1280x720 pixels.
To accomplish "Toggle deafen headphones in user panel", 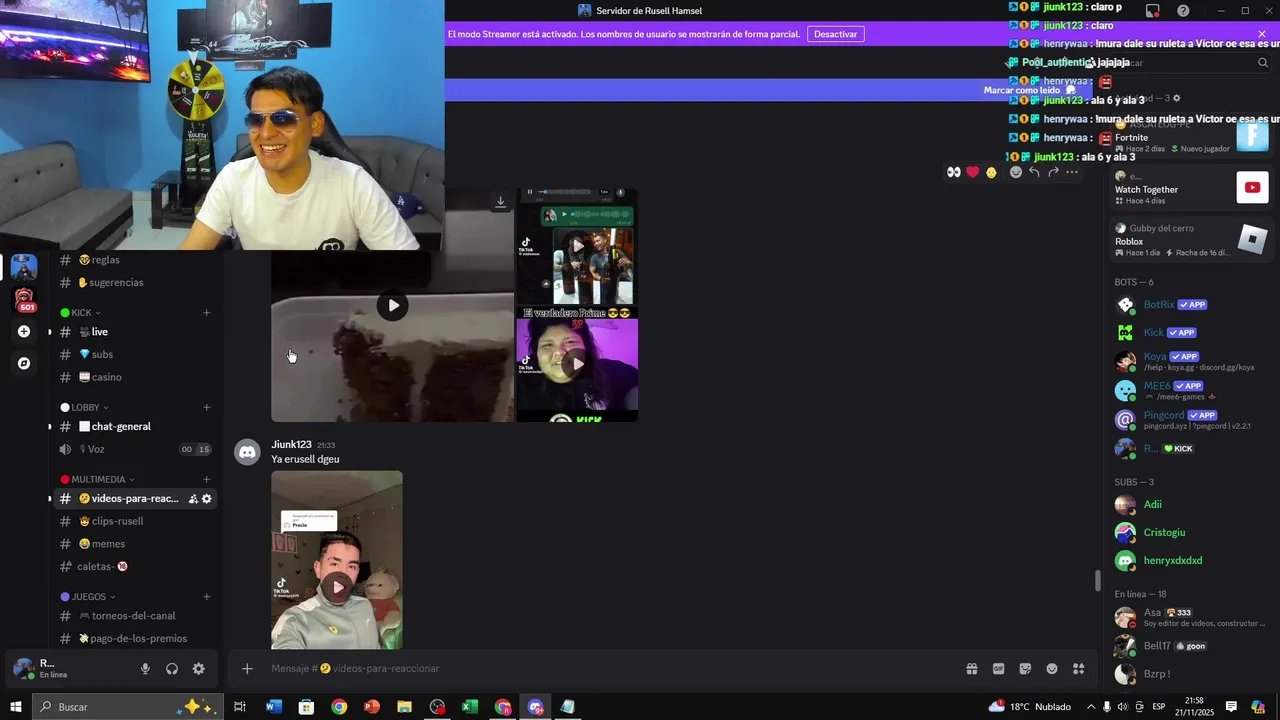I will pos(172,669).
